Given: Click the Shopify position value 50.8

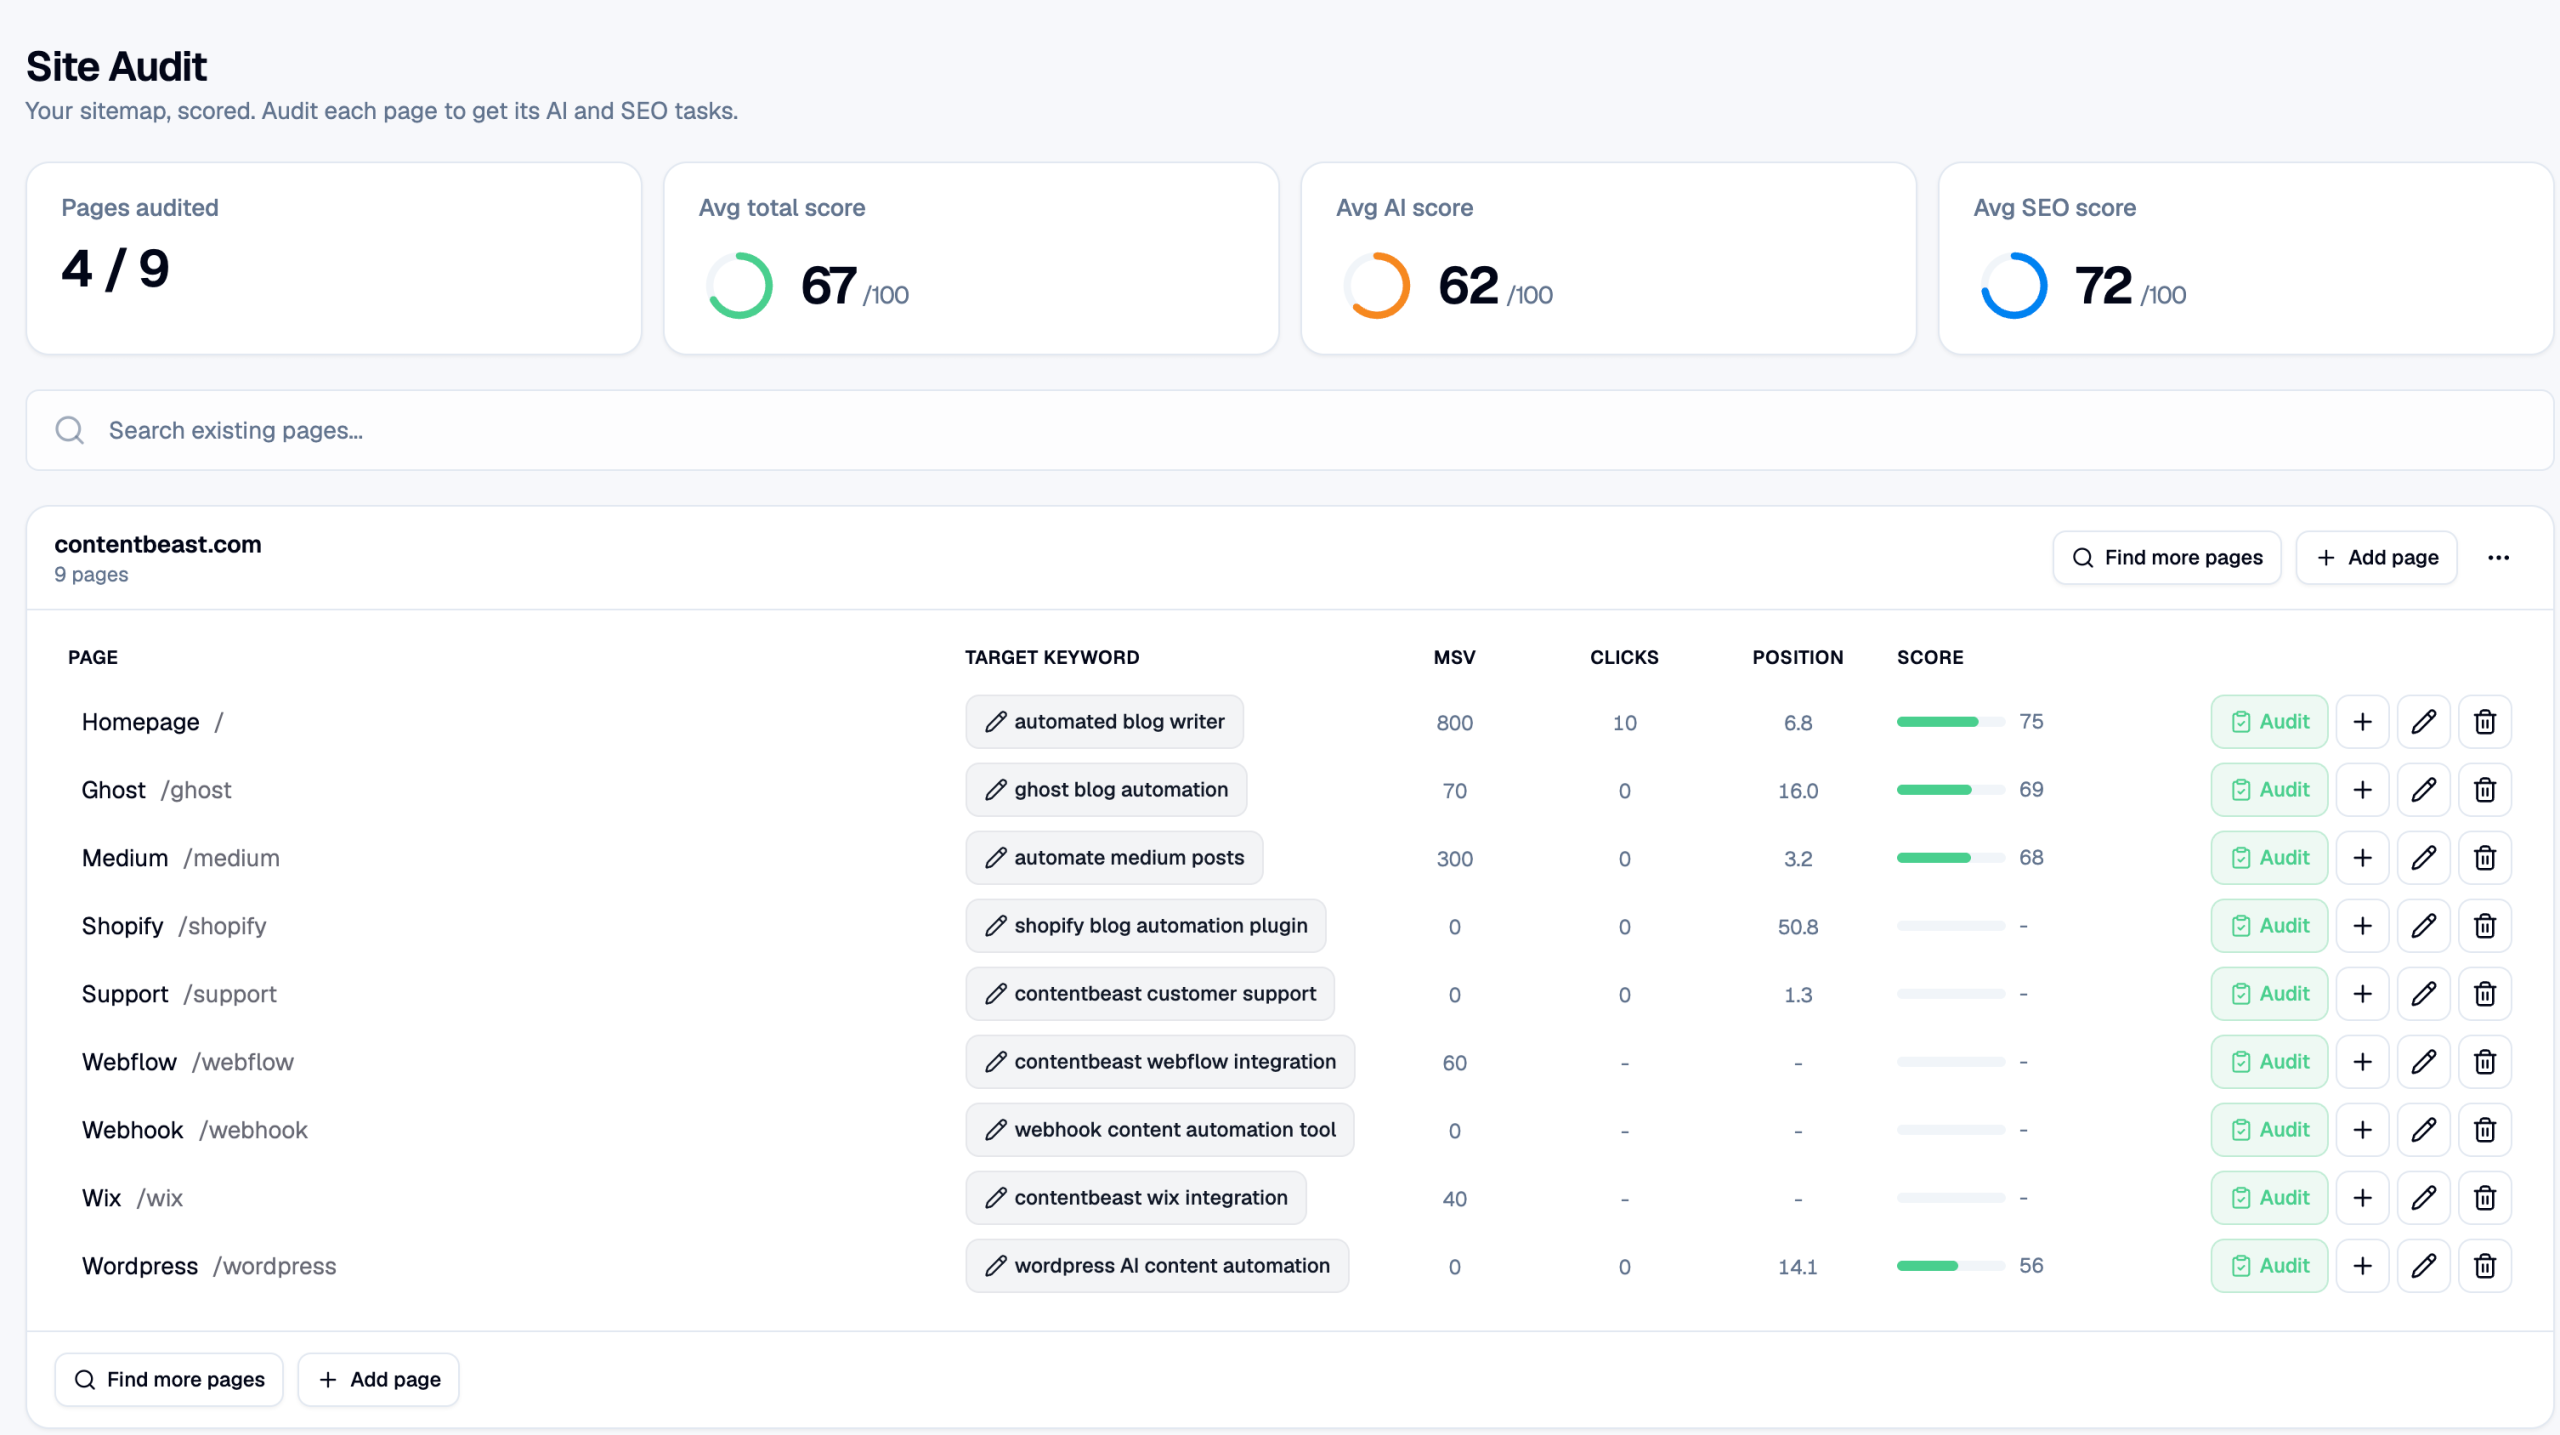Looking at the screenshot, I should click(x=1797, y=927).
